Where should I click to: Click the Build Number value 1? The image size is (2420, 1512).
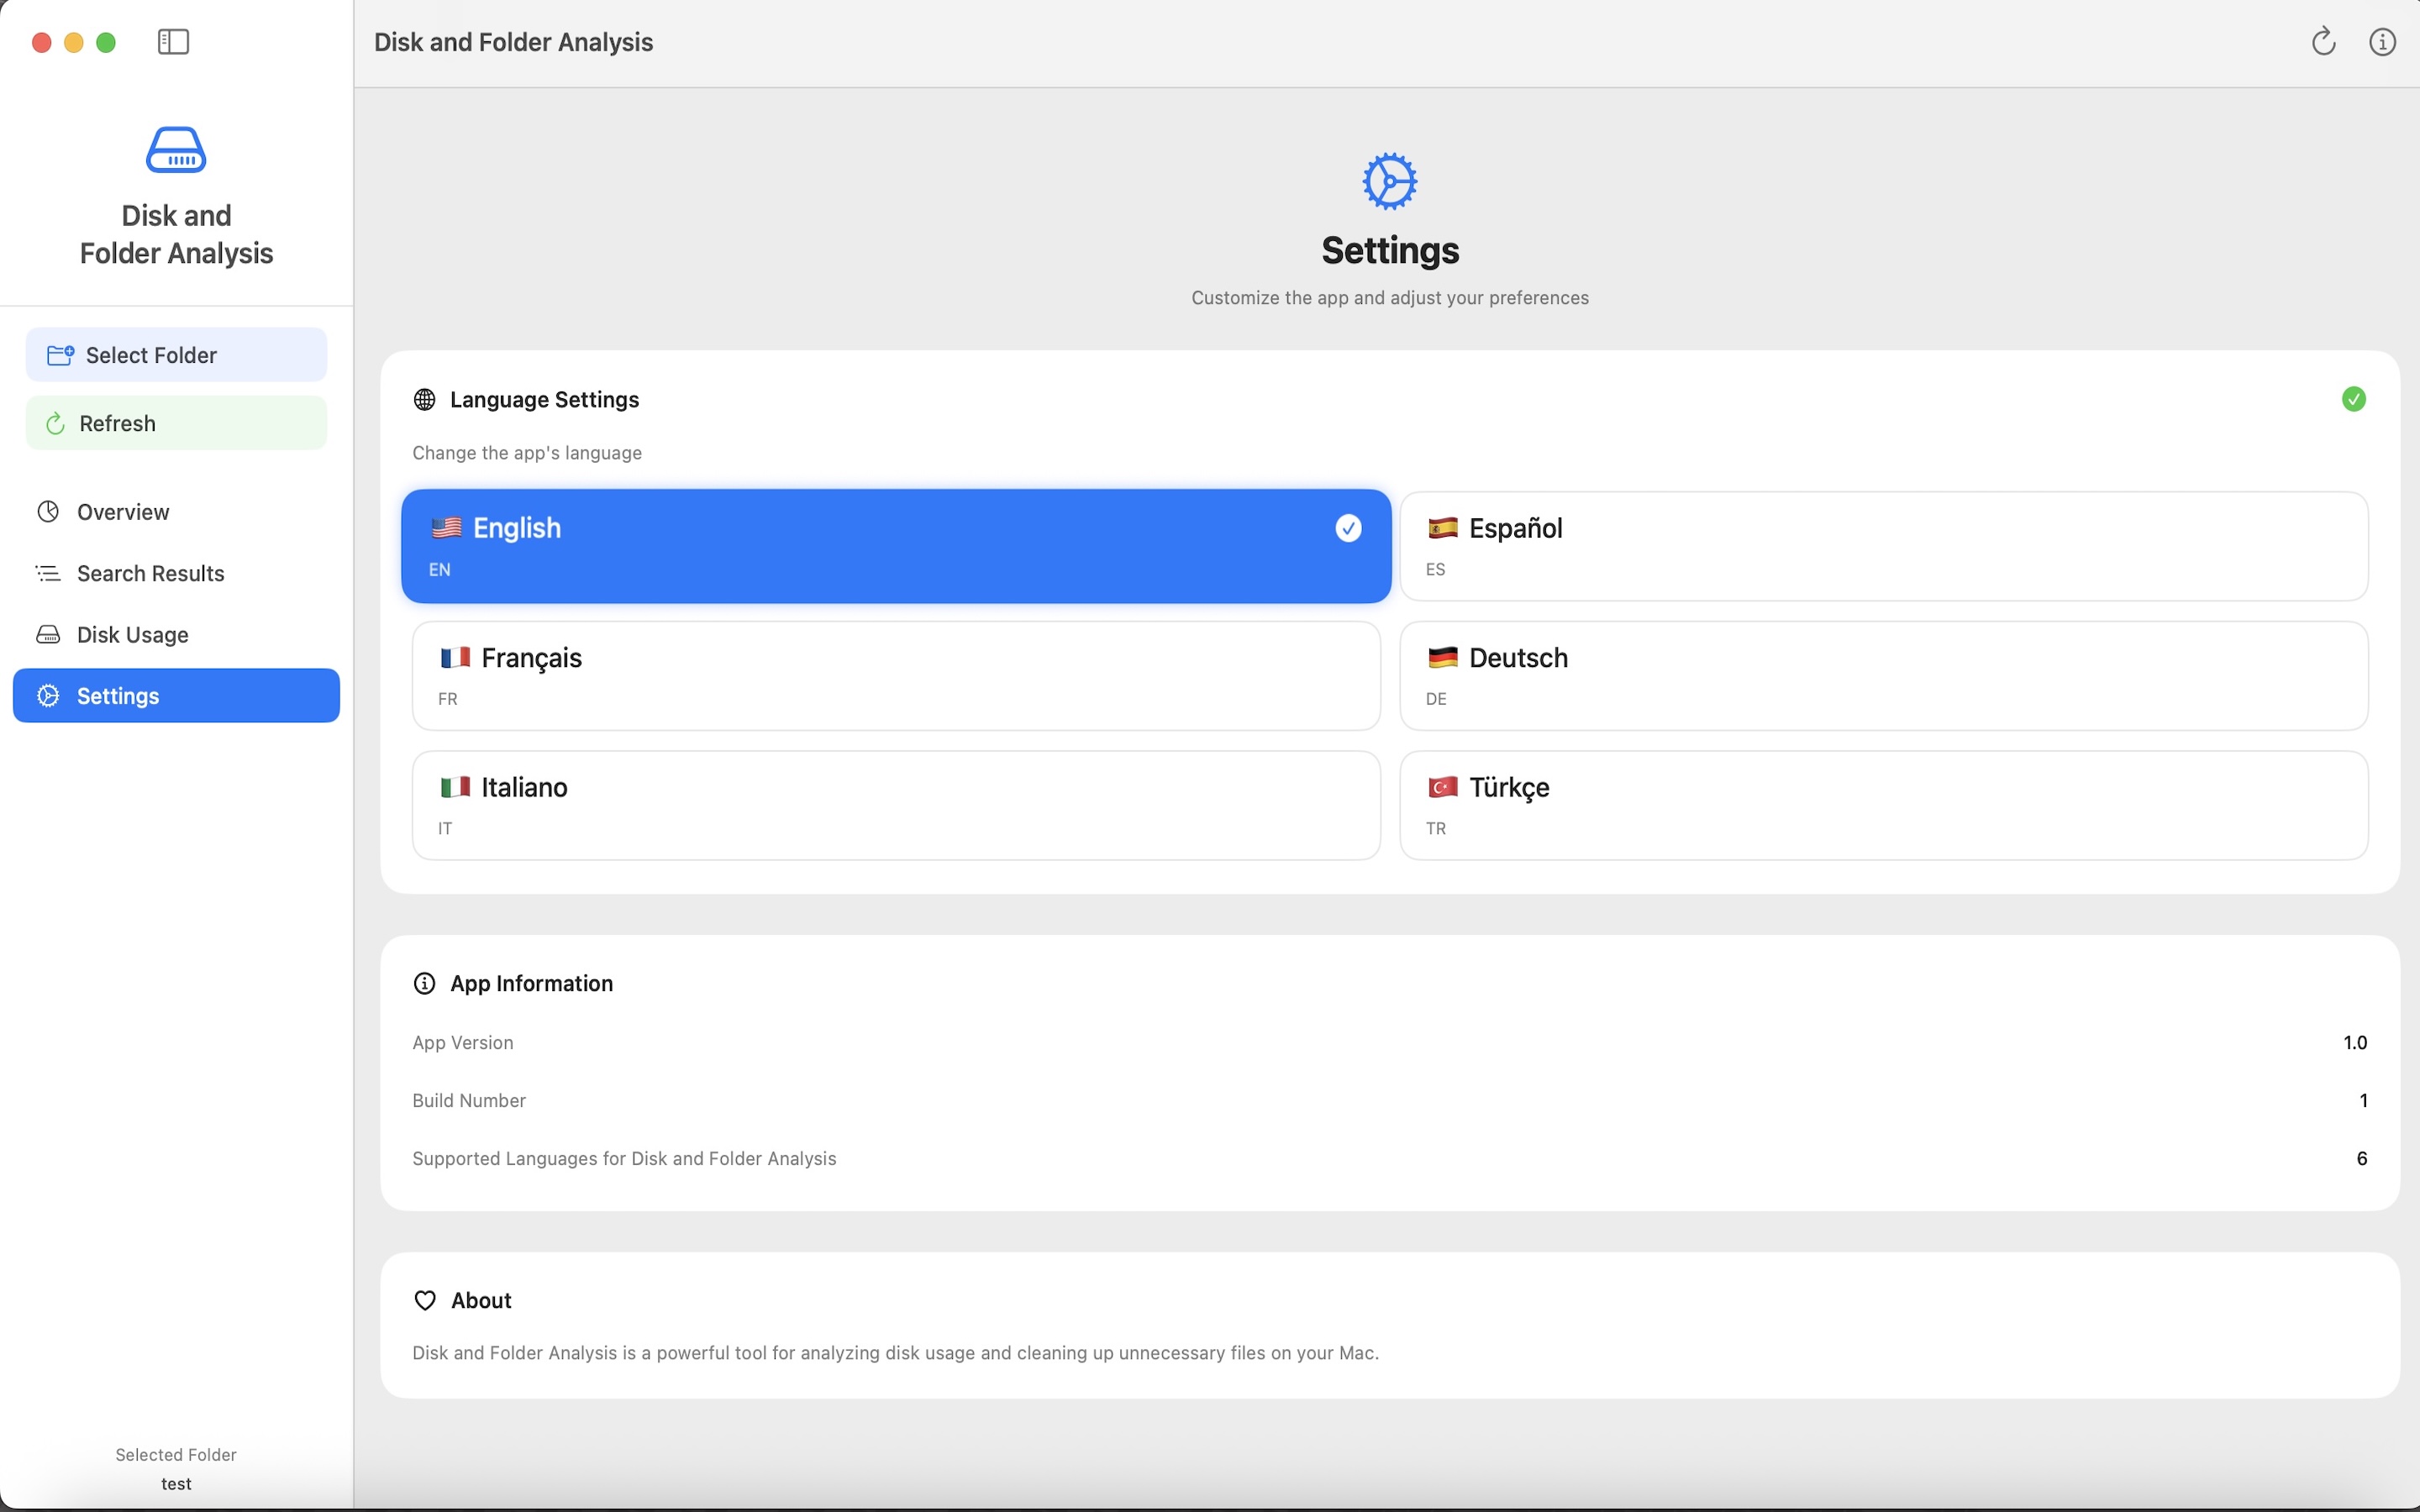click(x=2363, y=1101)
